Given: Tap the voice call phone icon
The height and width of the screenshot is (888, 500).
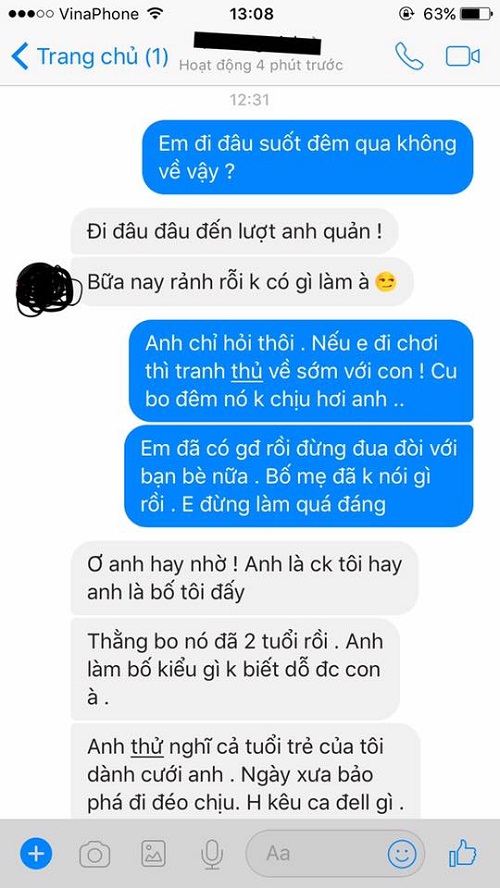Looking at the screenshot, I should pyautogui.click(x=409, y=57).
